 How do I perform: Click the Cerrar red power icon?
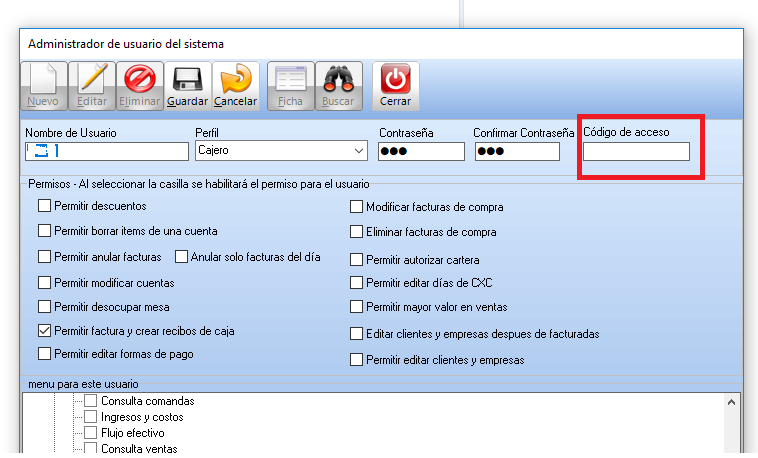pos(395,86)
